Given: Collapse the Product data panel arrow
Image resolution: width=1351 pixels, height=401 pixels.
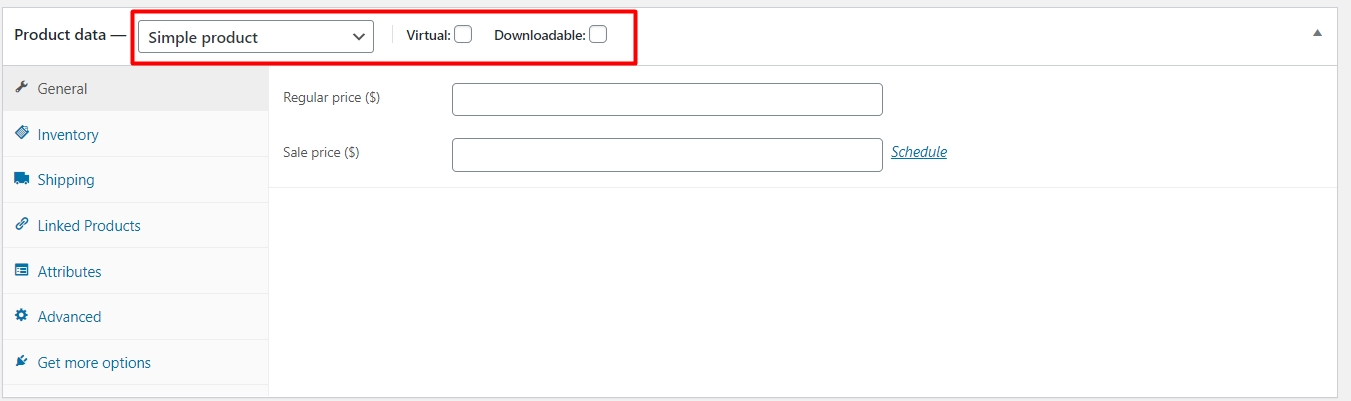Looking at the screenshot, I should tap(1317, 33).
